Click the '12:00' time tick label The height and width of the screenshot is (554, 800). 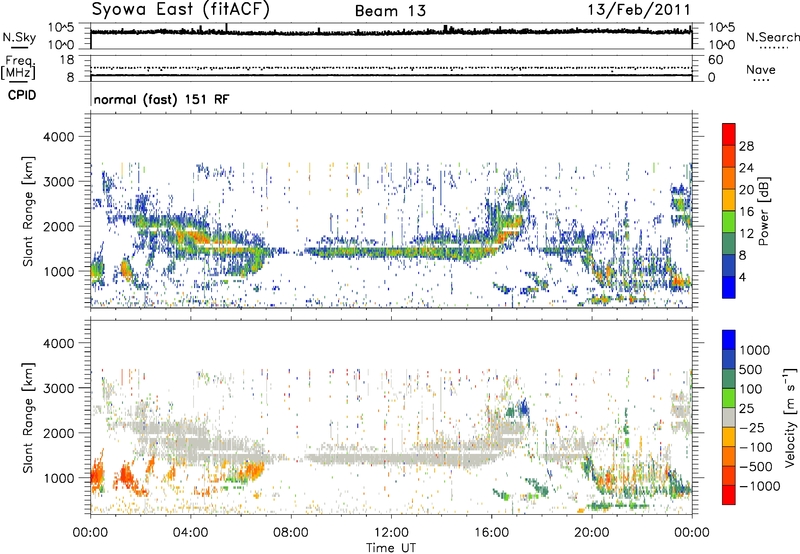tap(391, 533)
